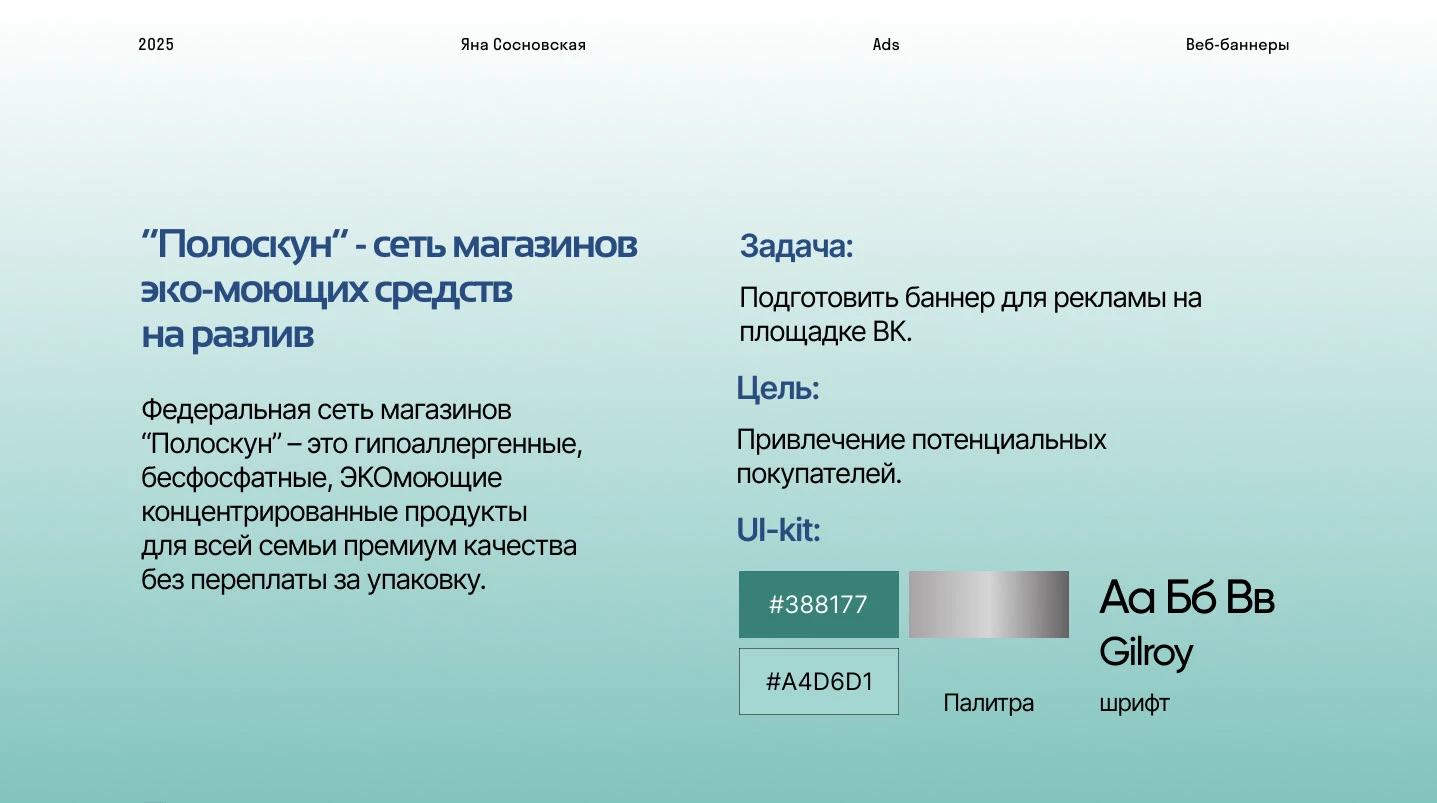Viewport: 1437px width, 803px height.
Task: Click the Аа Бб Вв type specimen
Action: pyautogui.click(x=1186, y=597)
